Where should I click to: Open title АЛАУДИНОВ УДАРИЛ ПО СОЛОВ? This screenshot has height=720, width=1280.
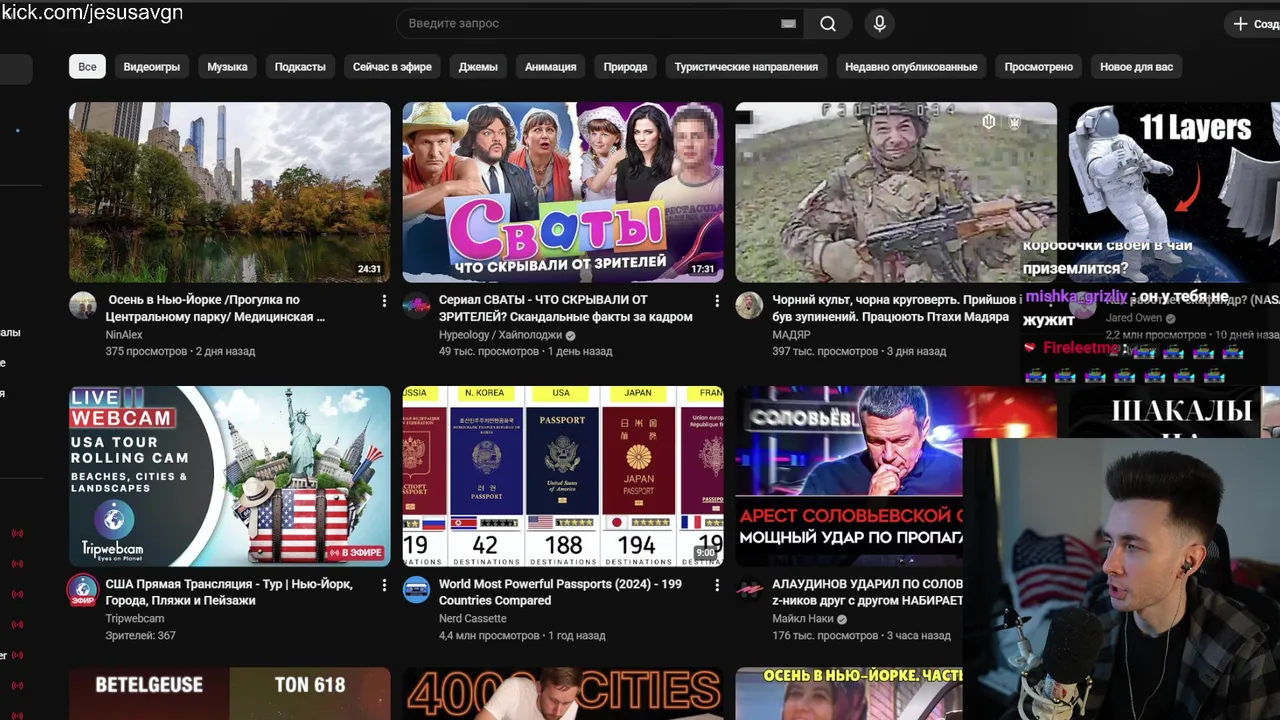click(x=867, y=592)
